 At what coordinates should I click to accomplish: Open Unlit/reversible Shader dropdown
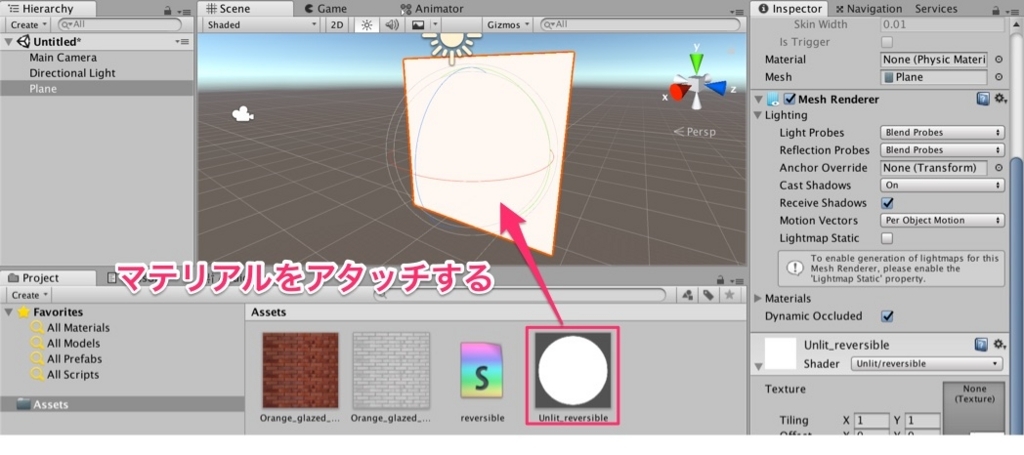(x=927, y=364)
